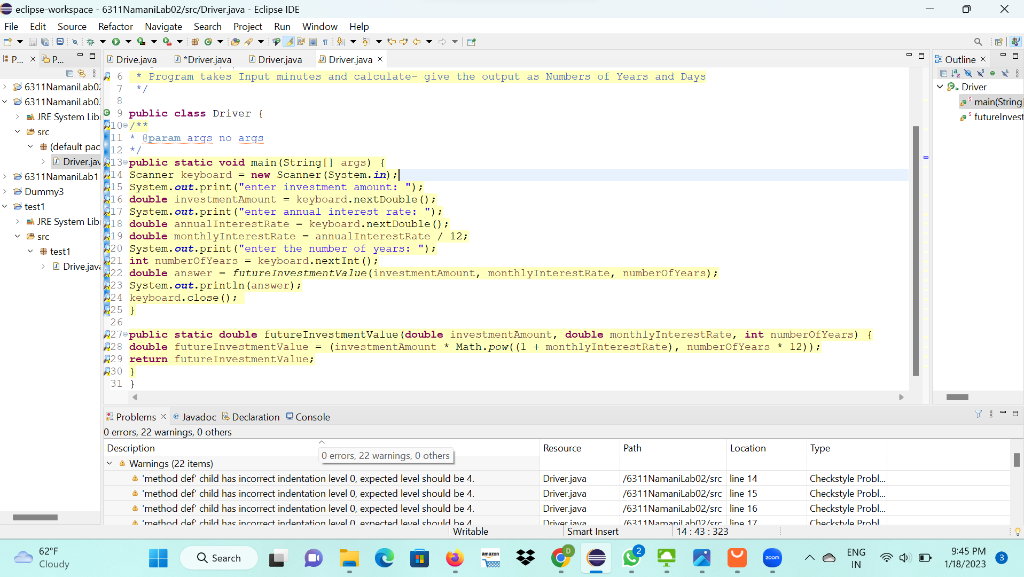Select the Run icon in the toolbar

[x=117, y=42]
